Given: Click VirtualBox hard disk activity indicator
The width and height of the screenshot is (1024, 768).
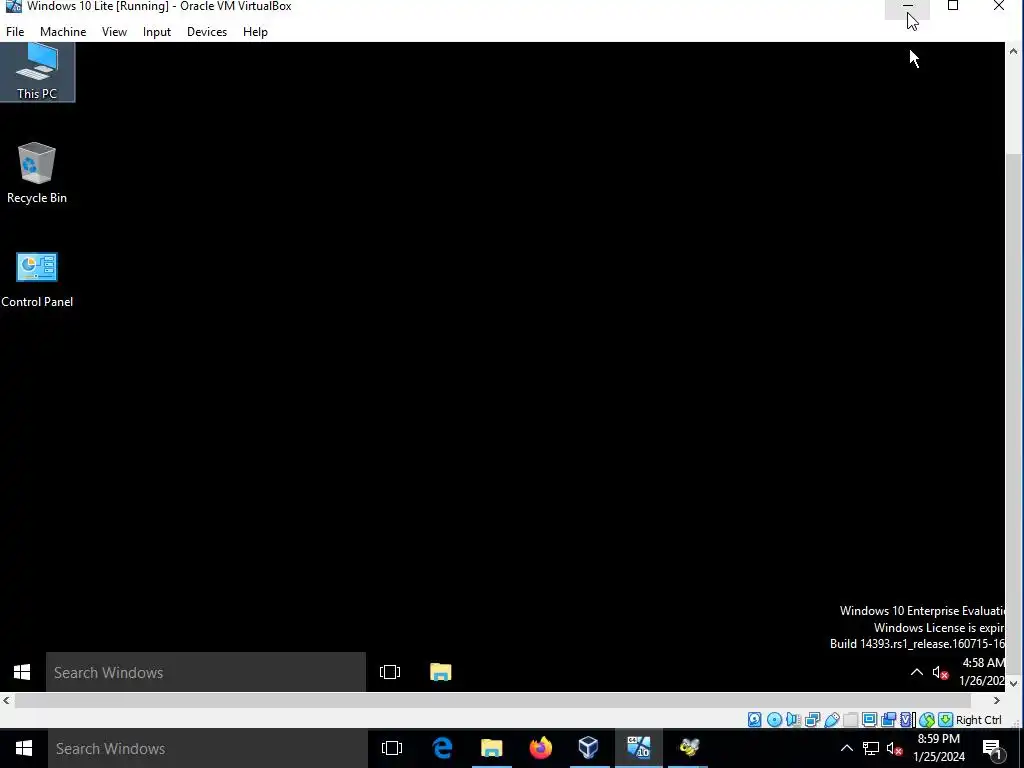Looking at the screenshot, I should tap(754, 720).
